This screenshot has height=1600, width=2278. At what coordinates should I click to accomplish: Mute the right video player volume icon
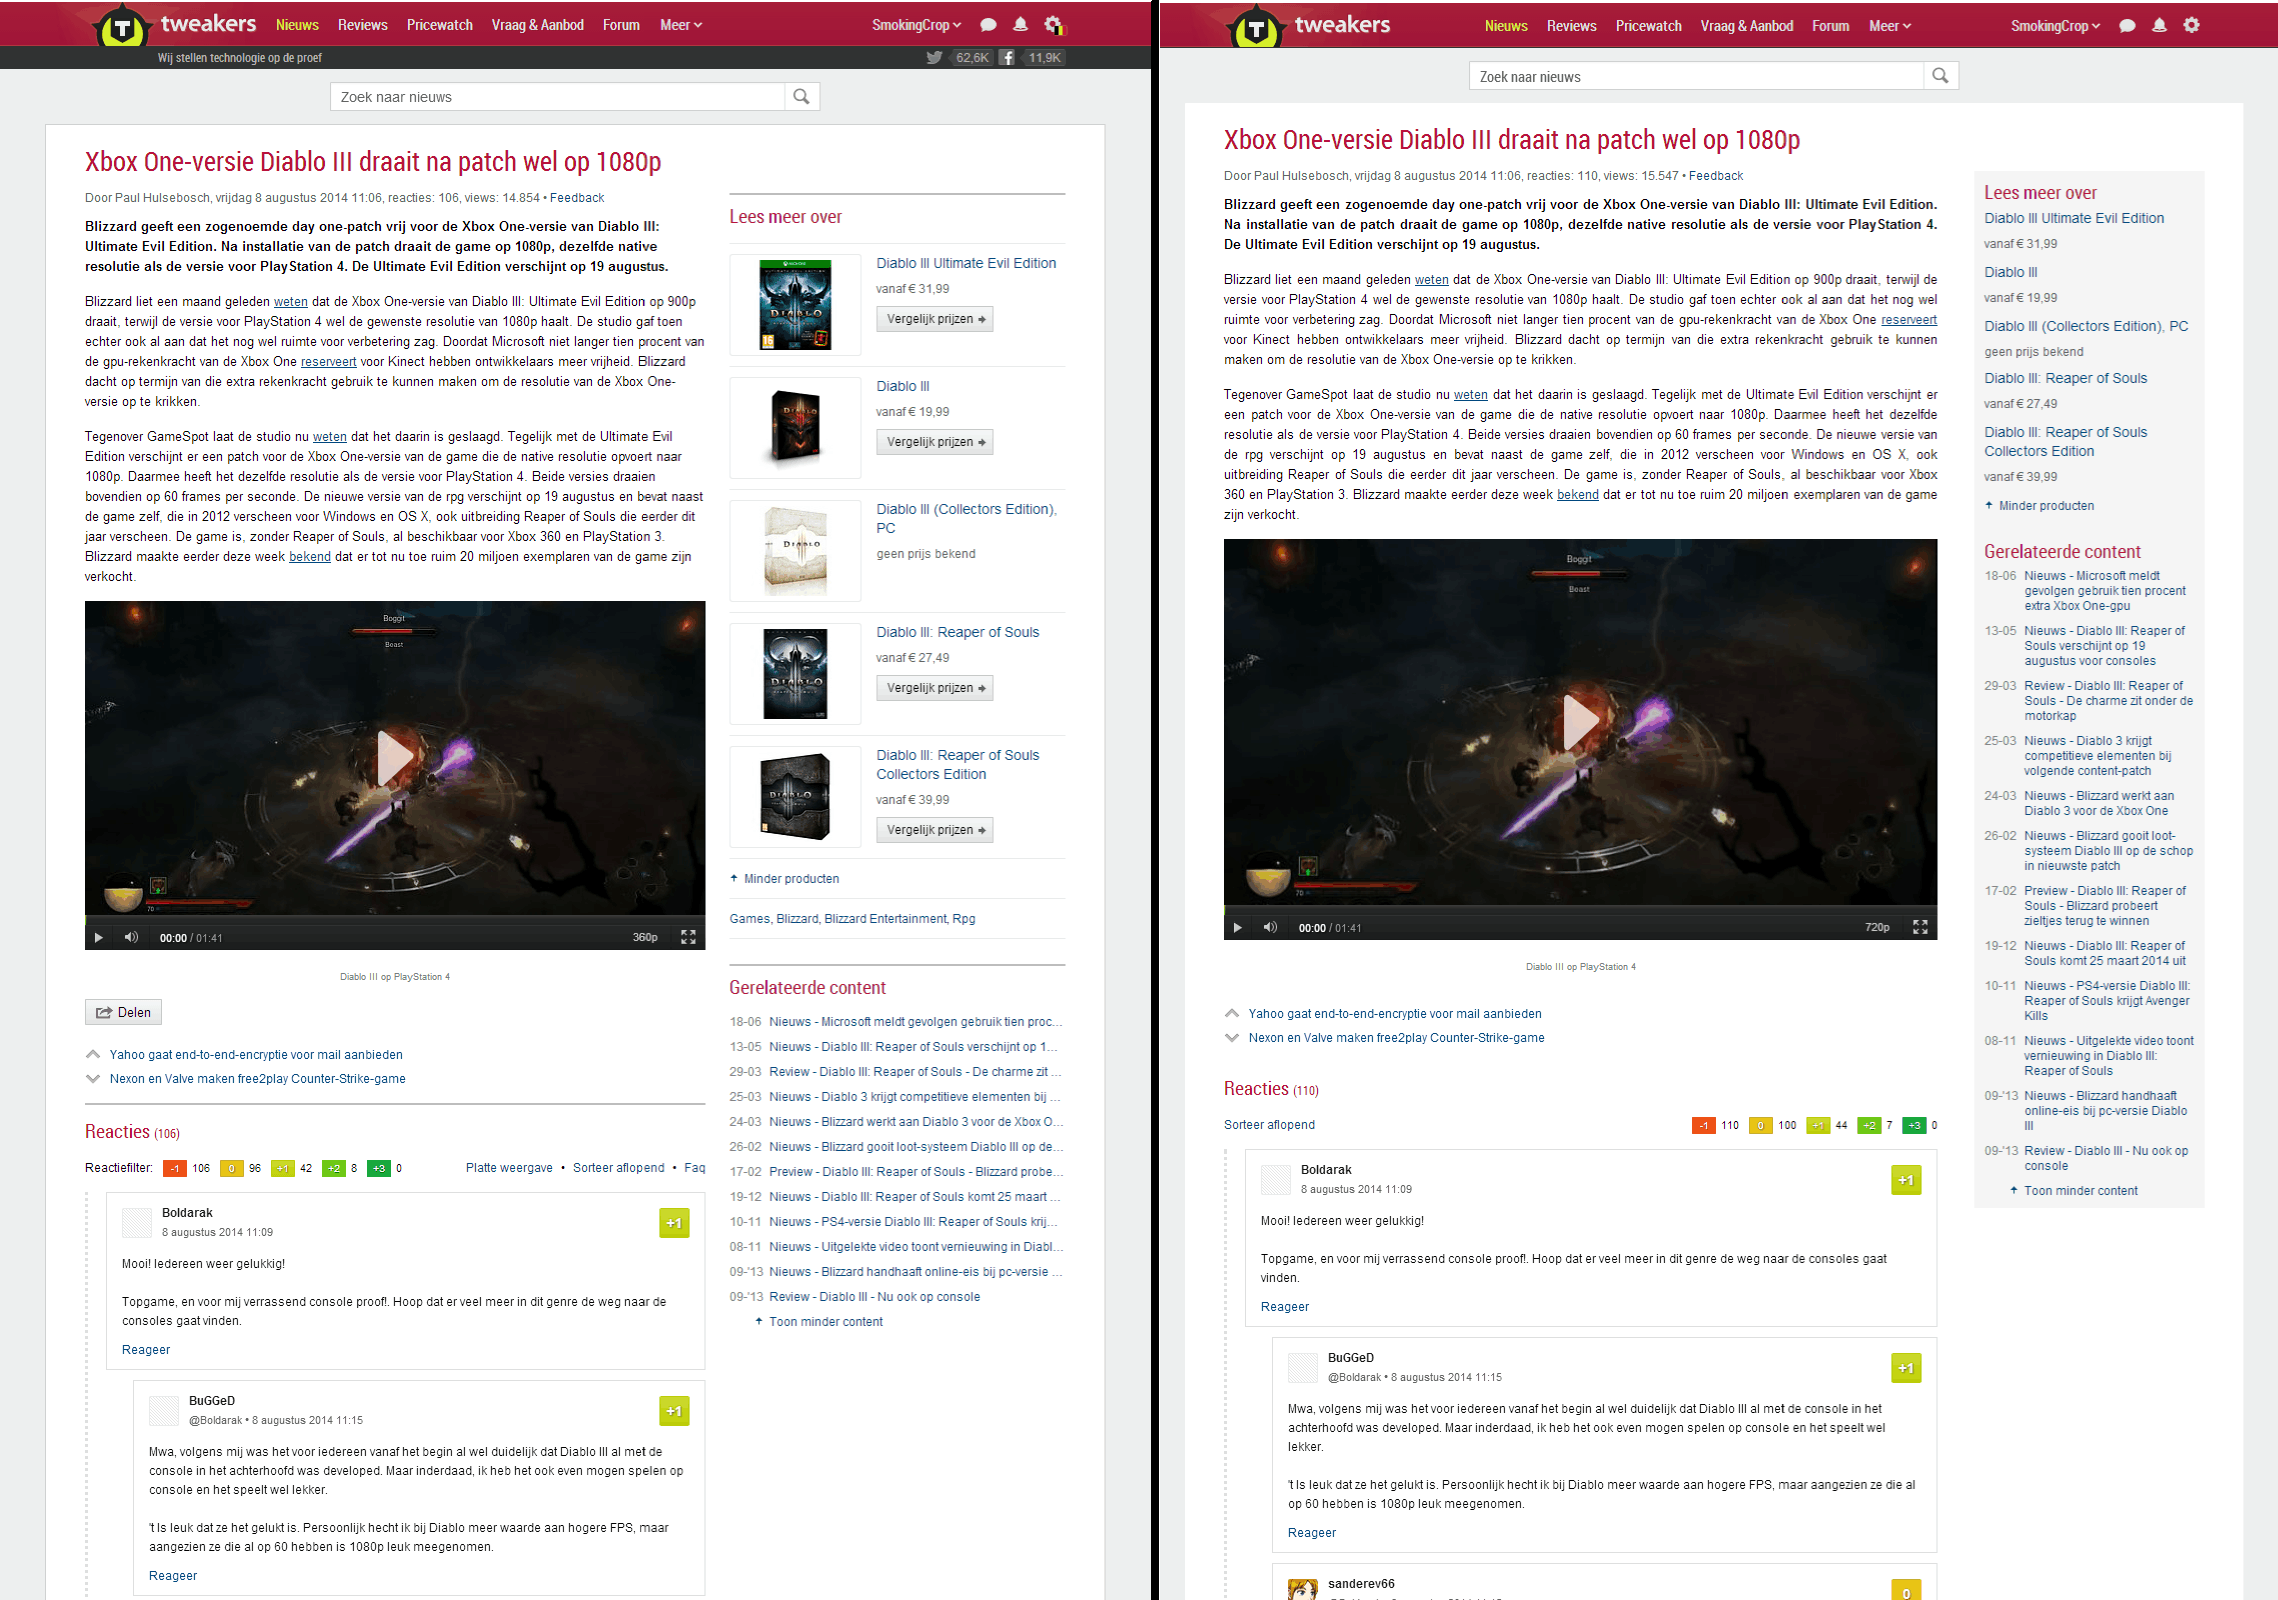[1270, 927]
